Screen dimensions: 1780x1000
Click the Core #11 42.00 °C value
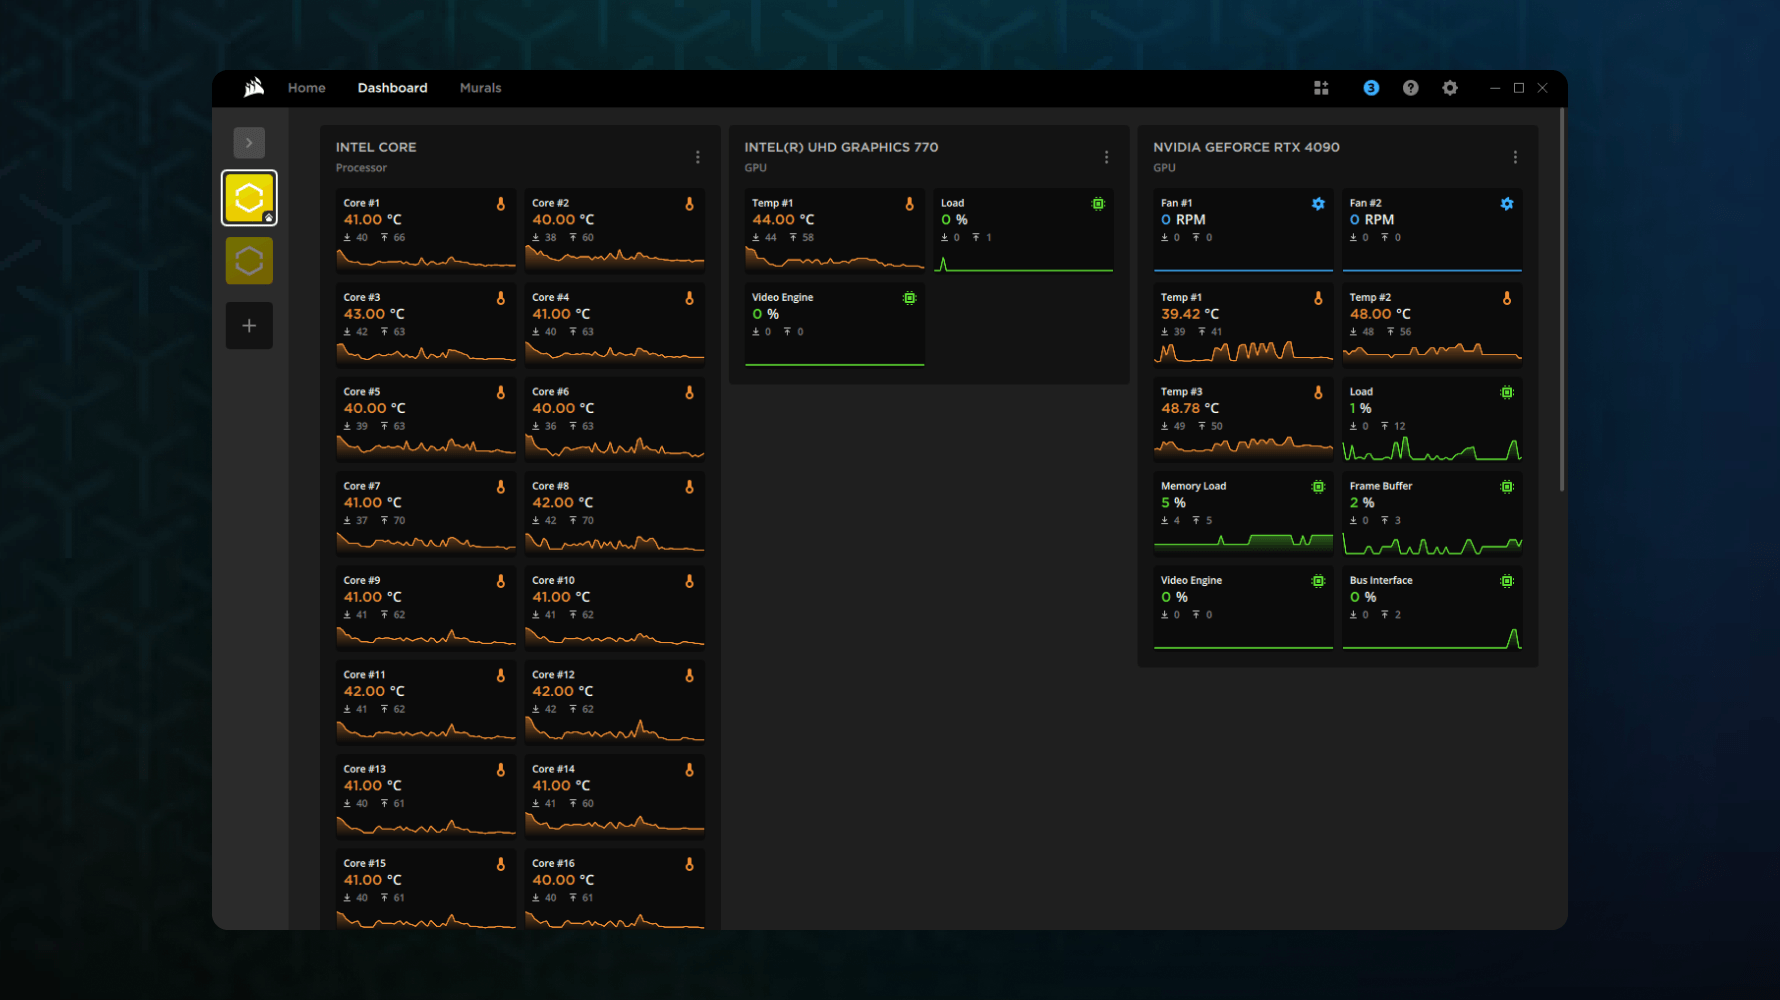pos(374,691)
